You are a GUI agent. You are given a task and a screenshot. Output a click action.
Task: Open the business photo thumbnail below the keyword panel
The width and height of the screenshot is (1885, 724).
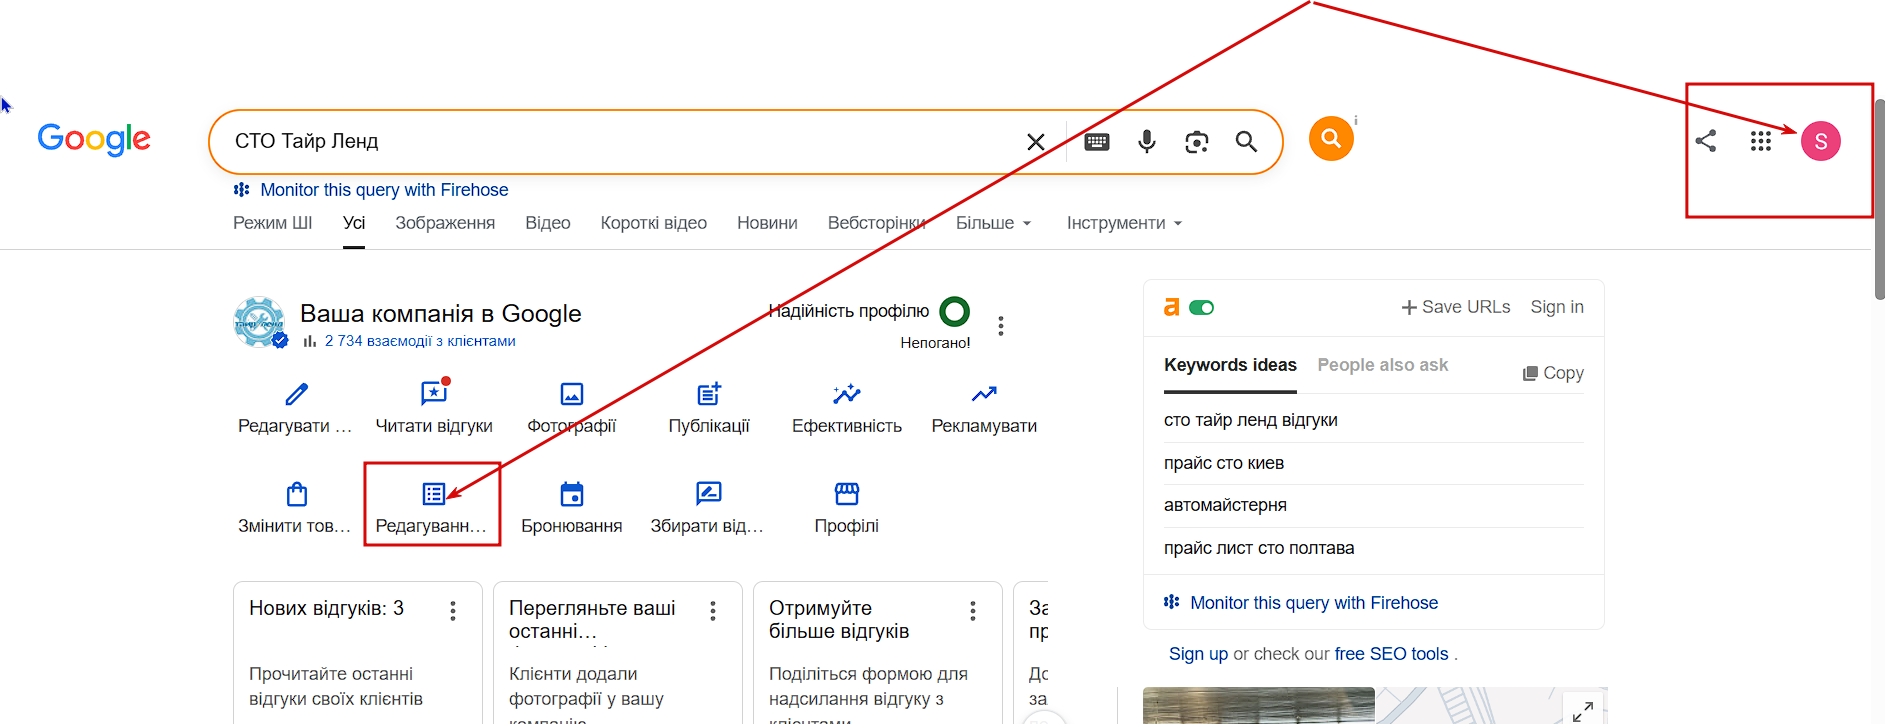pos(1259,706)
